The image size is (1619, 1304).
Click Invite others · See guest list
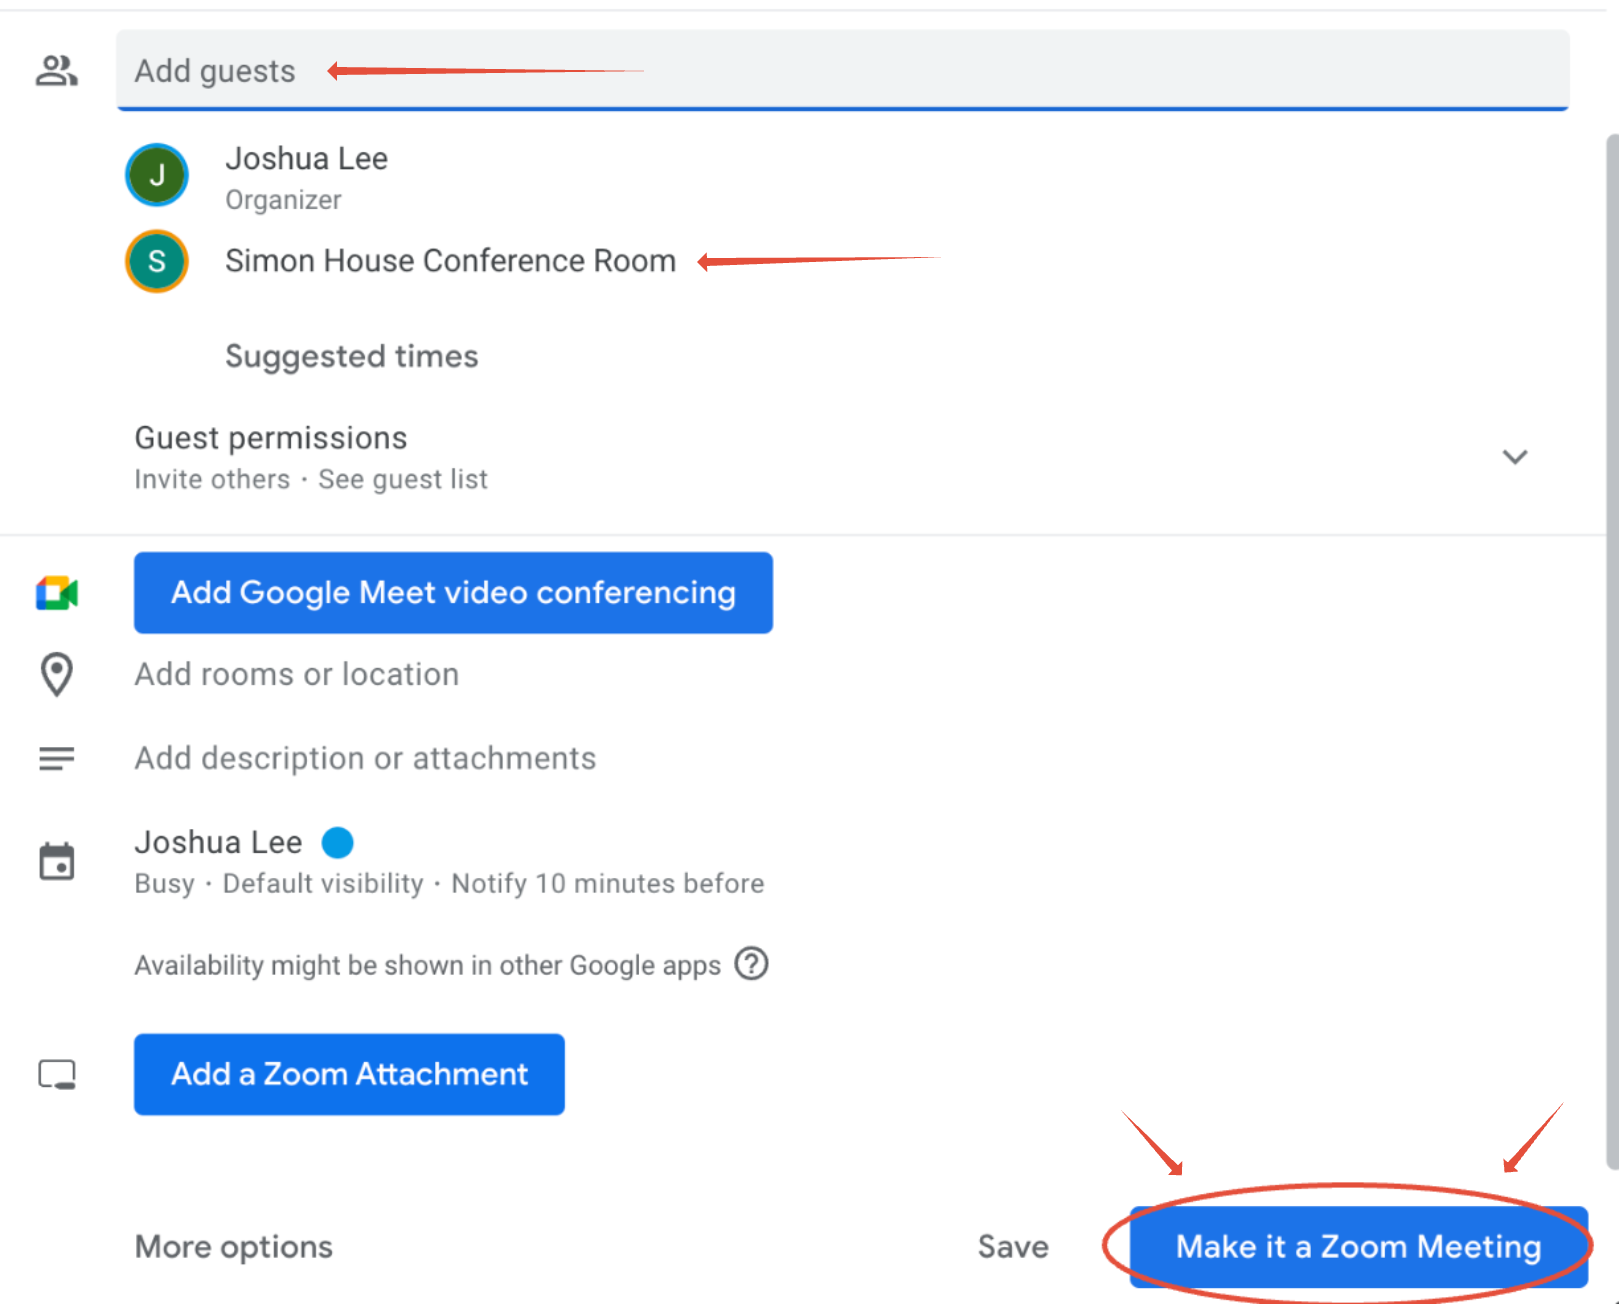pos(311,479)
